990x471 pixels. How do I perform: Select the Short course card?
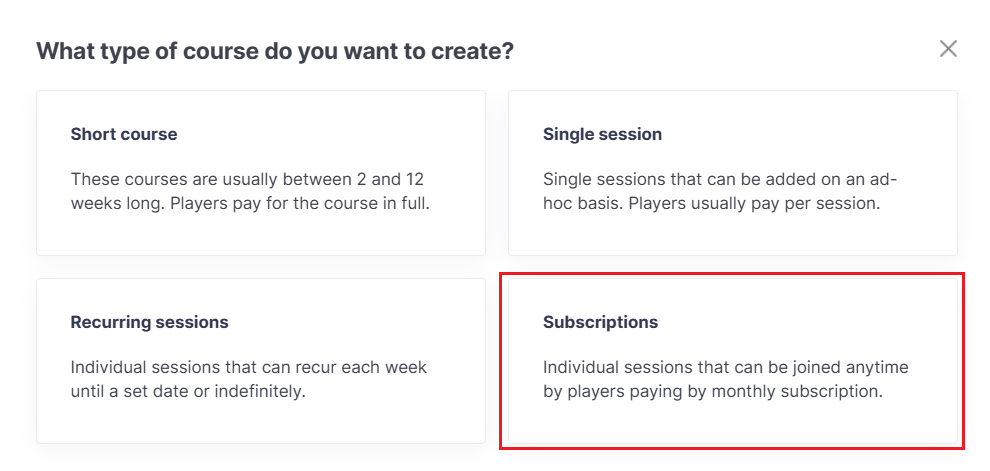tap(261, 172)
